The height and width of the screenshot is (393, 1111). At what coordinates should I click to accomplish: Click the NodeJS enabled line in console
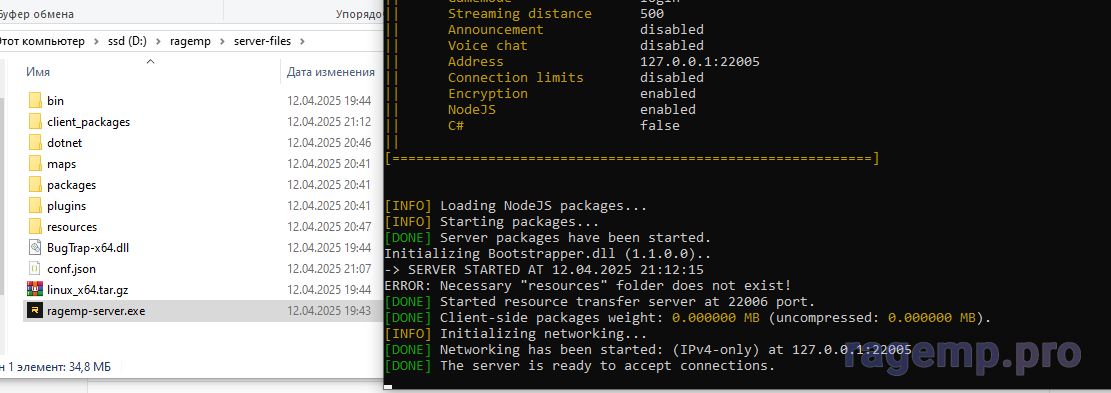point(571,110)
